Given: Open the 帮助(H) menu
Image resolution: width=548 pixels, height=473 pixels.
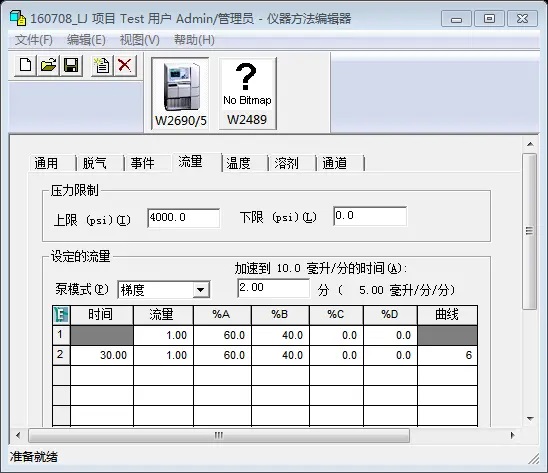Looking at the screenshot, I should pyautogui.click(x=194, y=40).
